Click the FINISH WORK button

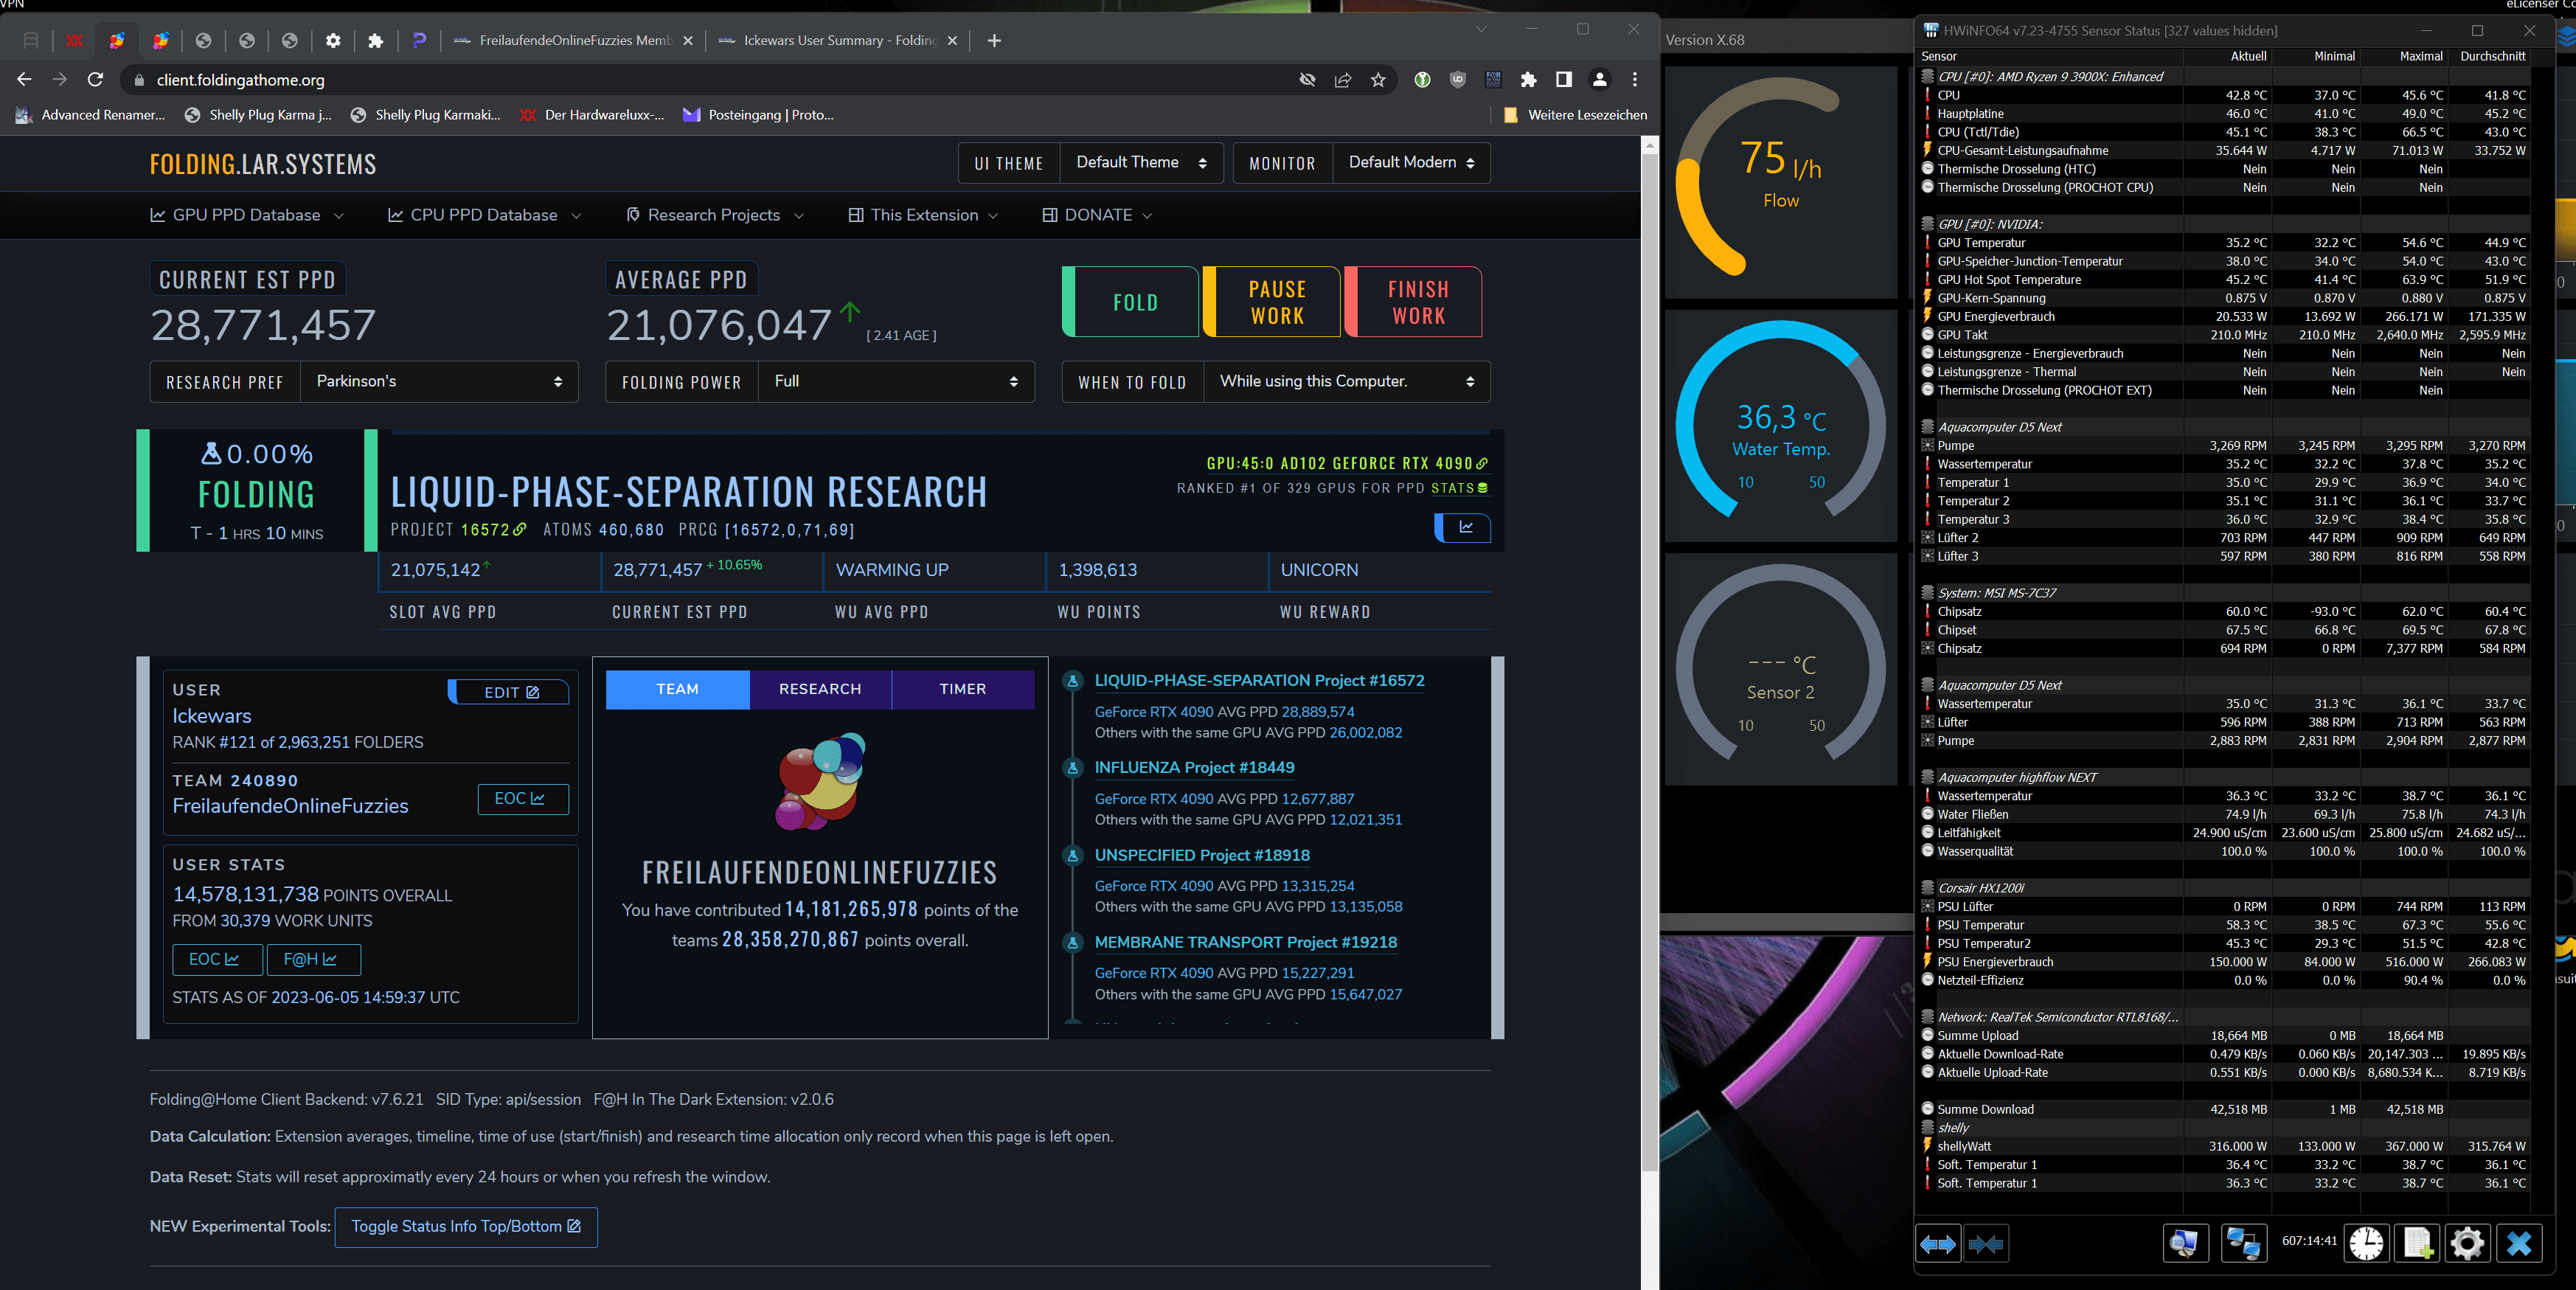(x=1413, y=302)
